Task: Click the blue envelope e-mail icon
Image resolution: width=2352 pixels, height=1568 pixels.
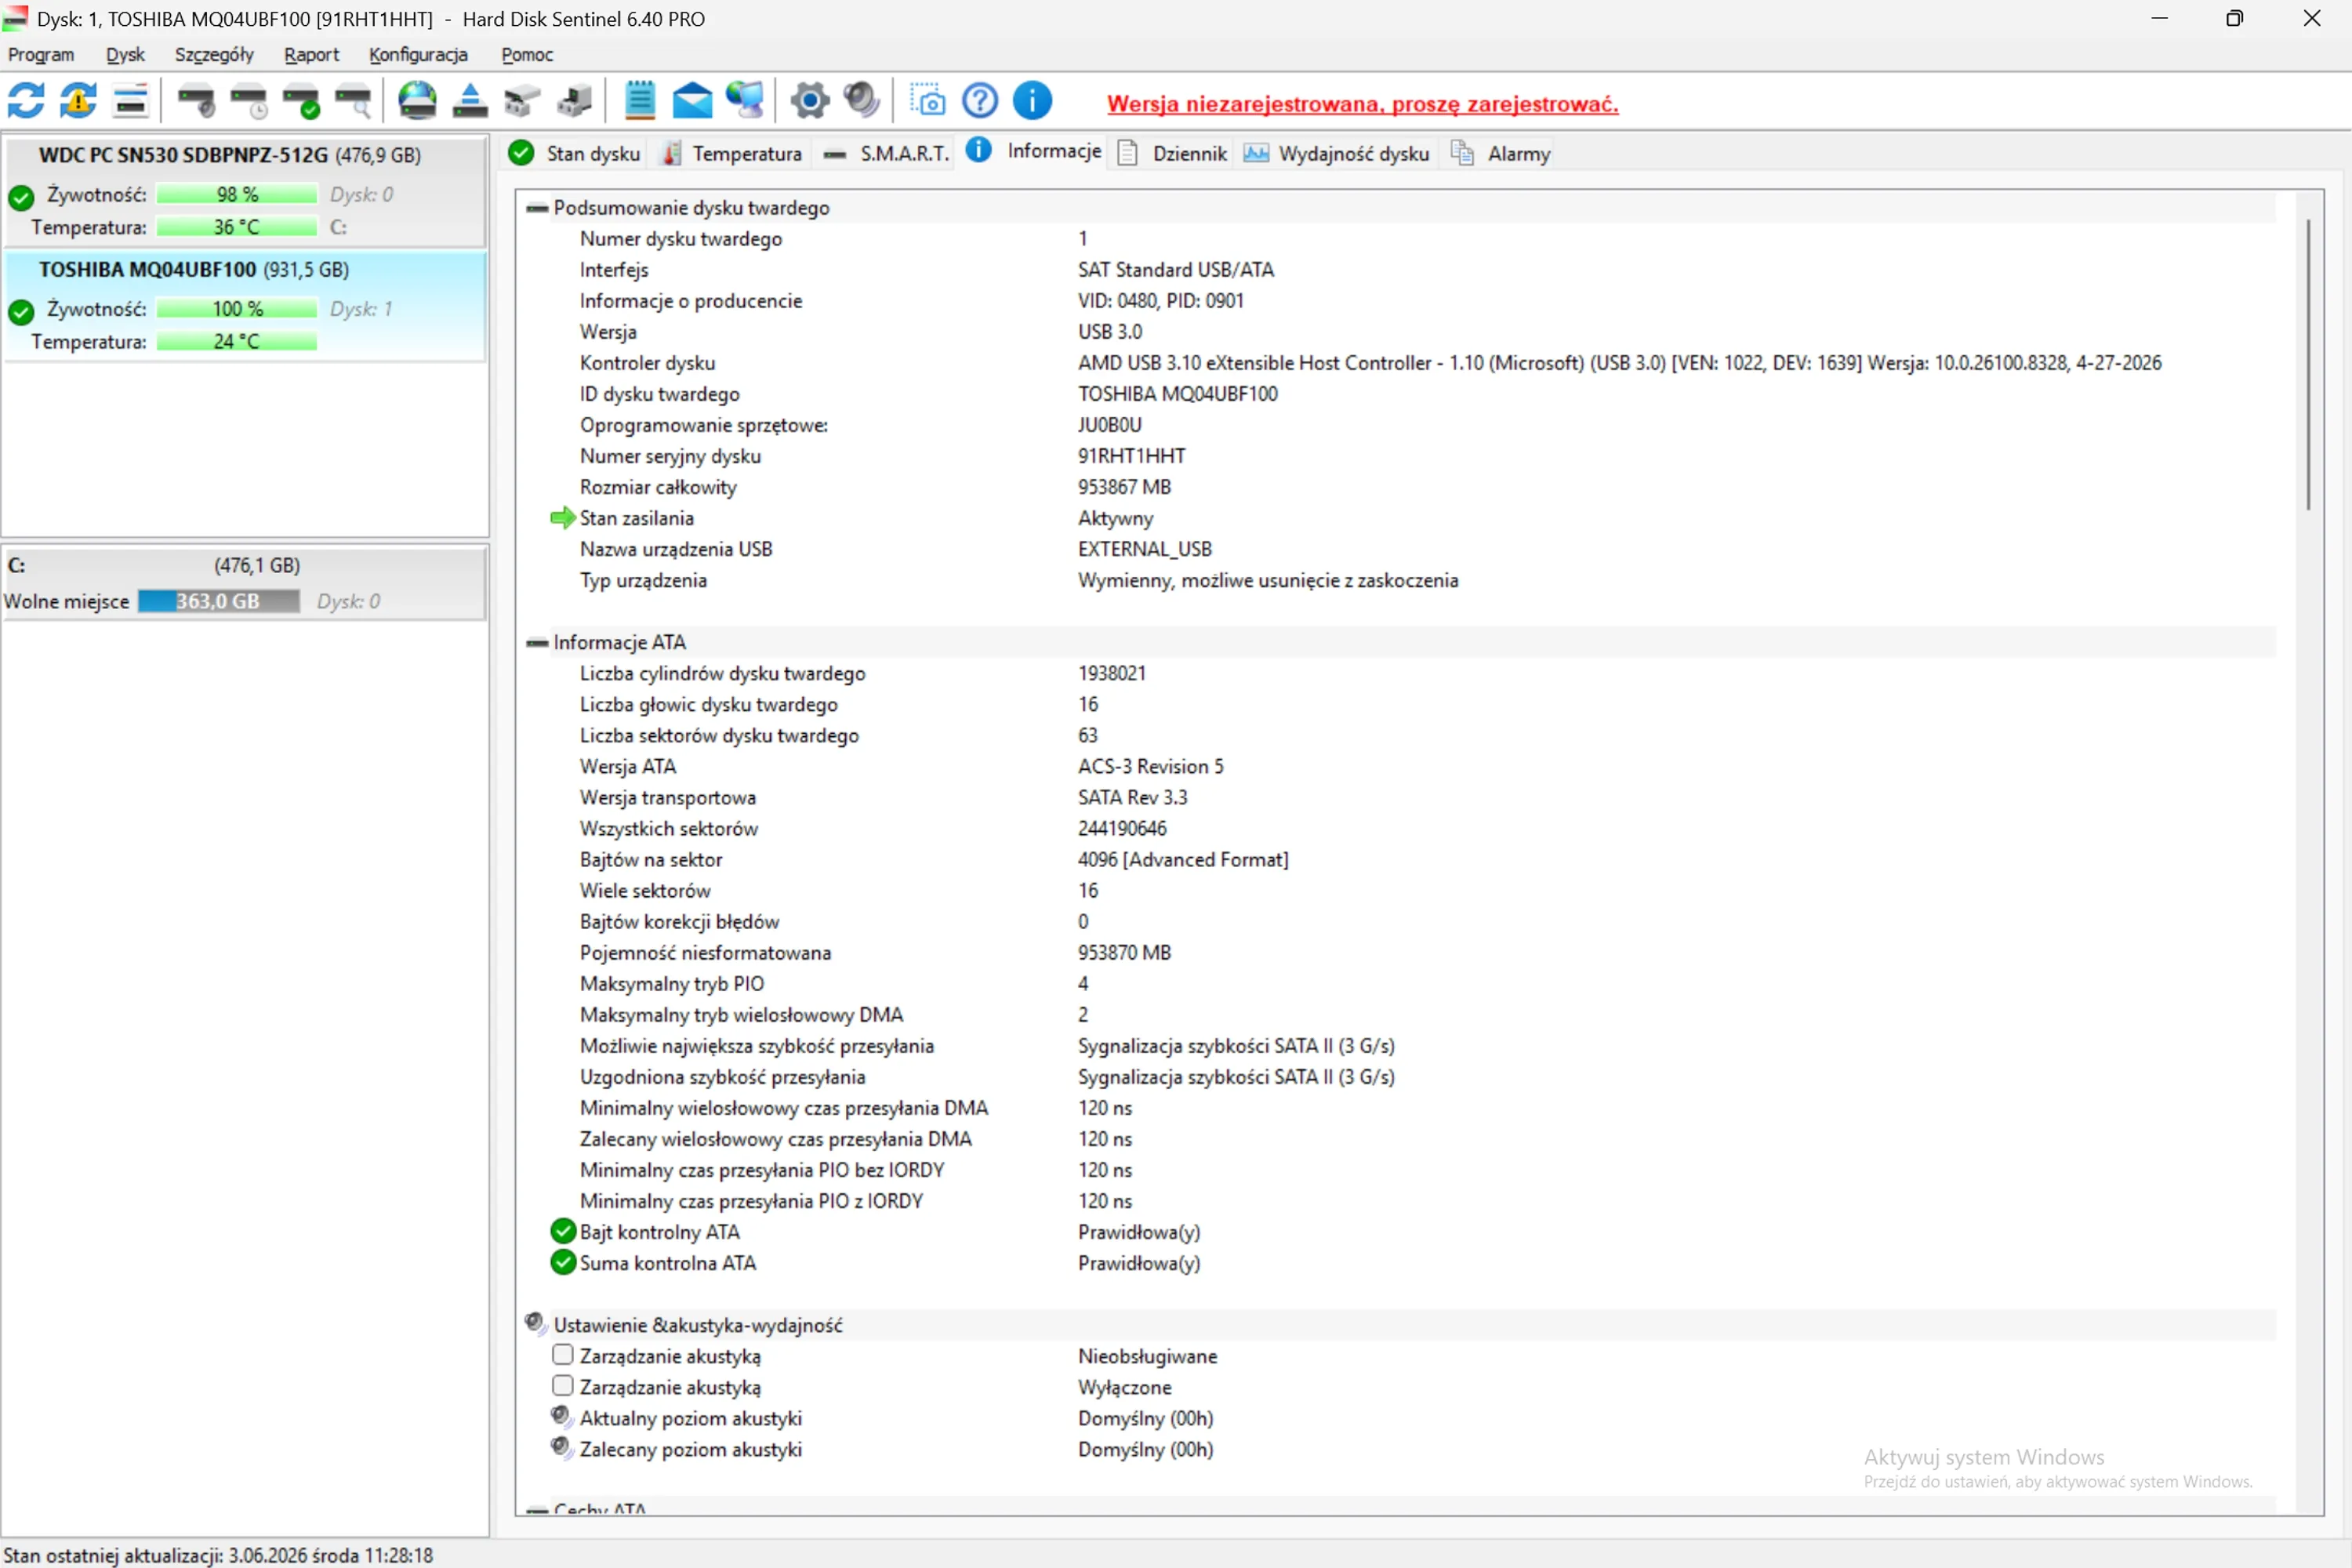Action: pyautogui.click(x=692, y=101)
